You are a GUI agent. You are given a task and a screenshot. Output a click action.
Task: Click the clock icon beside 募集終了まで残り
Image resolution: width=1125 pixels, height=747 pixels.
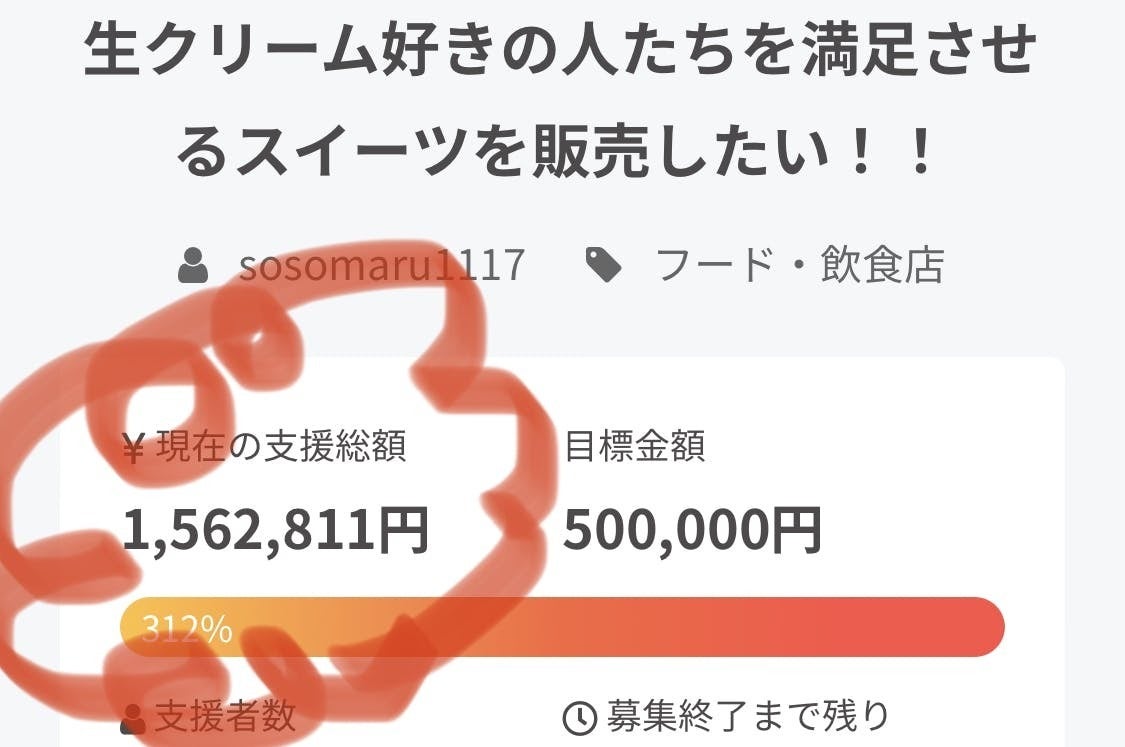[579, 718]
